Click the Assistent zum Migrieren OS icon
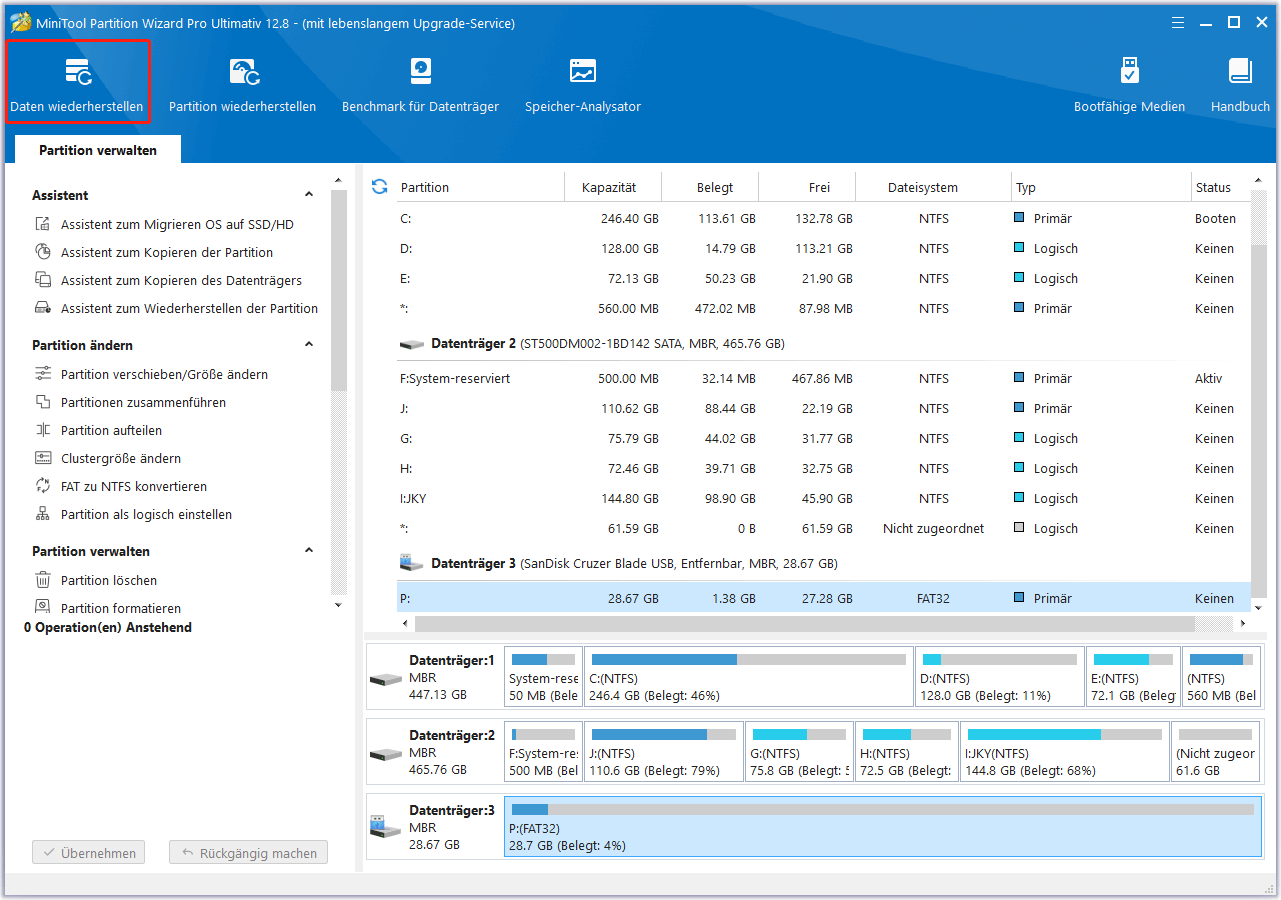 [x=43, y=225]
